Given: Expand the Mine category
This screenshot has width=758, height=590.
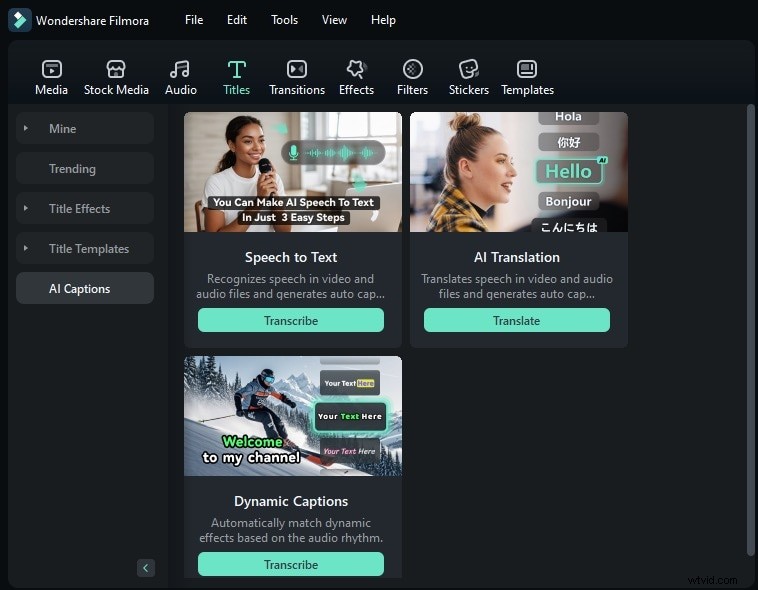Looking at the screenshot, I should tap(26, 129).
